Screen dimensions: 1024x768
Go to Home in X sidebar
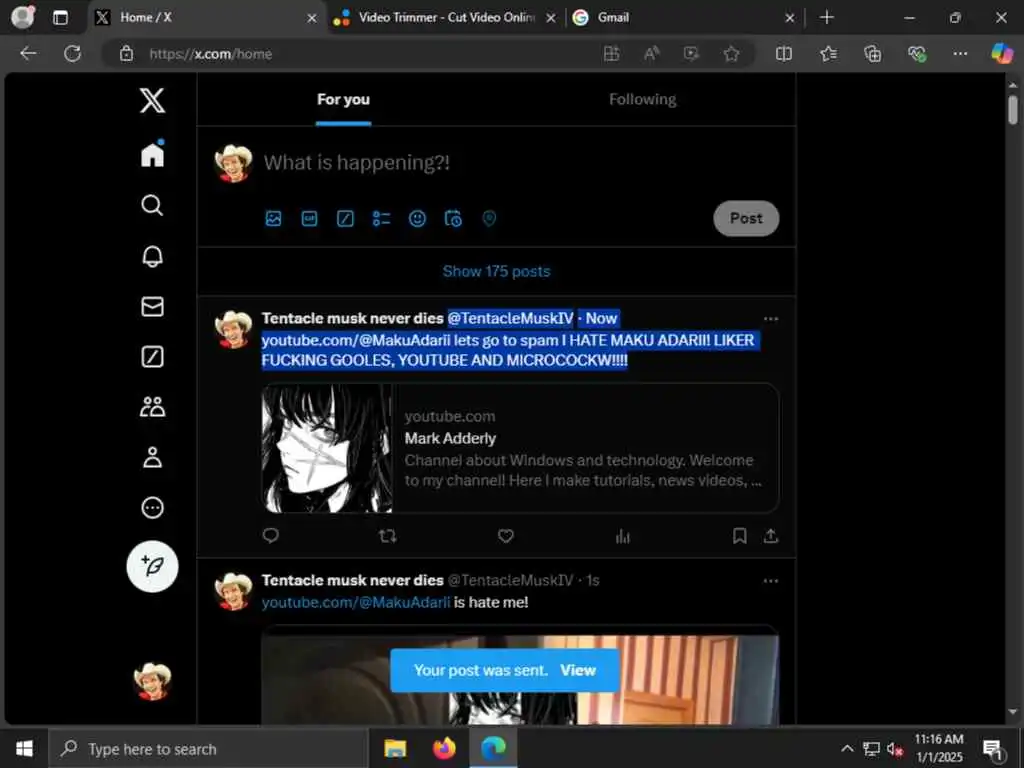[152, 154]
